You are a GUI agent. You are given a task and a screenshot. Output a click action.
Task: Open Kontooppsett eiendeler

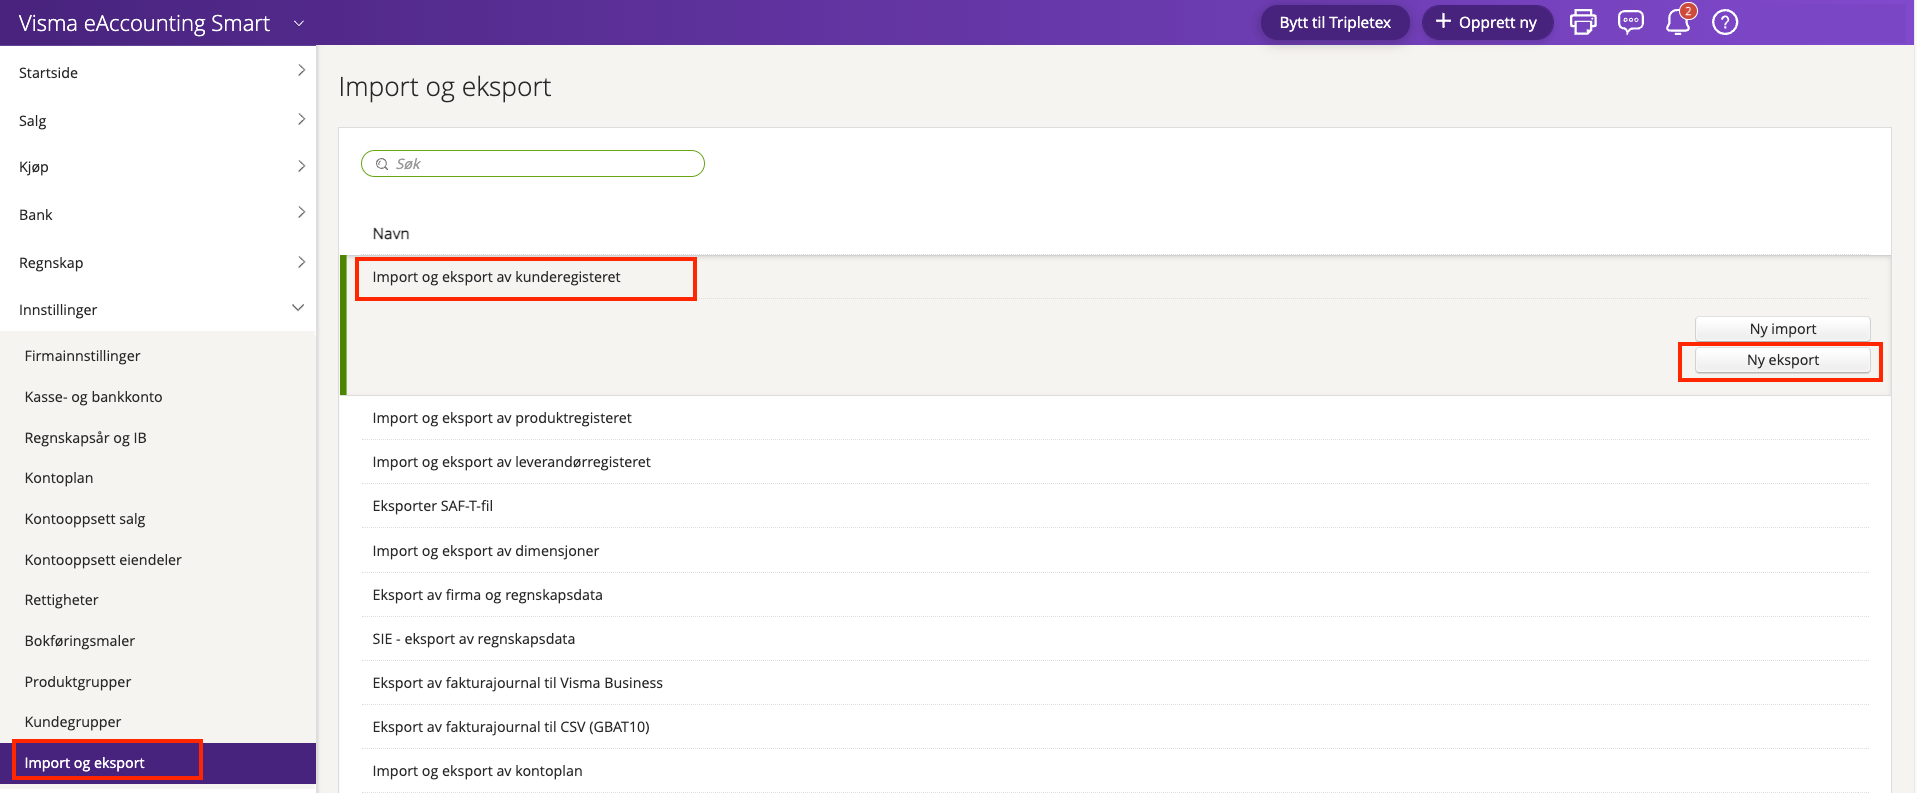tap(103, 560)
